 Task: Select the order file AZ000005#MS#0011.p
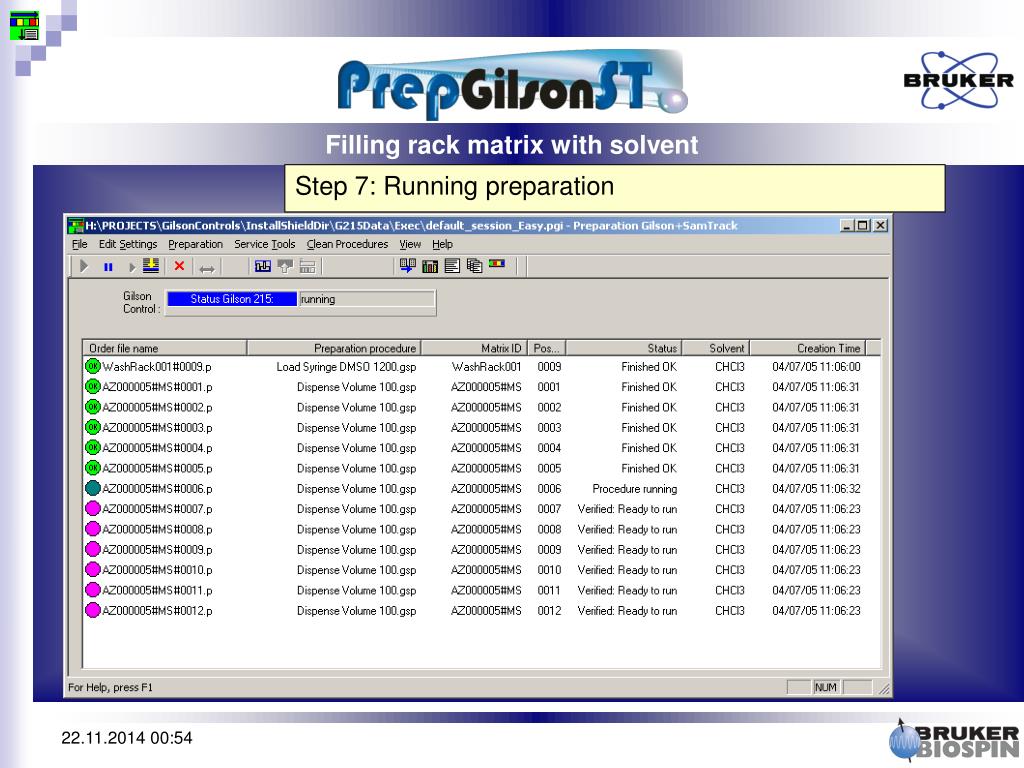(x=157, y=590)
